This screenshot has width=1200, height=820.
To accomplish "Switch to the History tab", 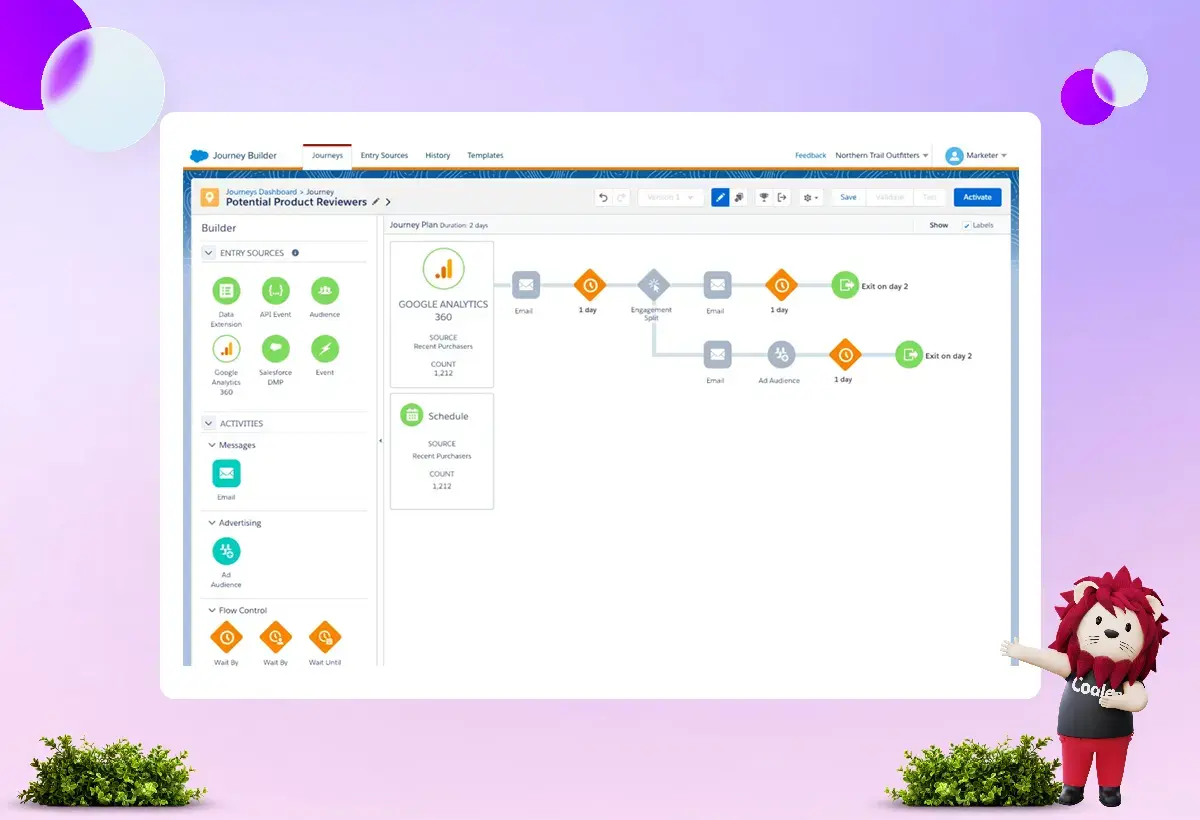I will coord(437,155).
